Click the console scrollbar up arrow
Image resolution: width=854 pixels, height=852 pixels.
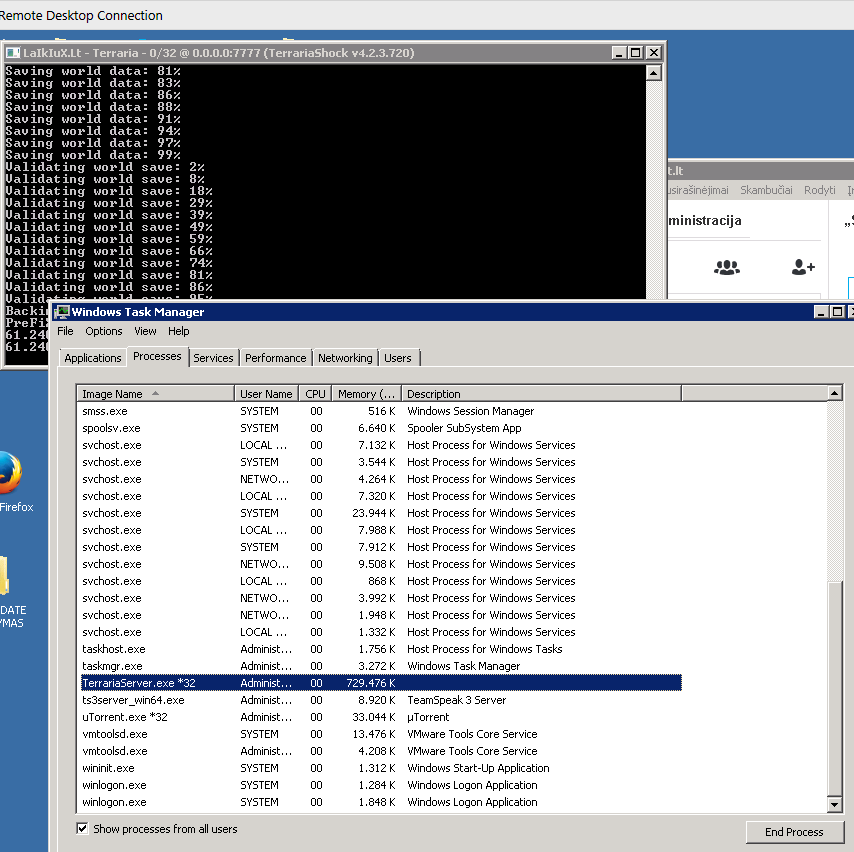[653, 73]
